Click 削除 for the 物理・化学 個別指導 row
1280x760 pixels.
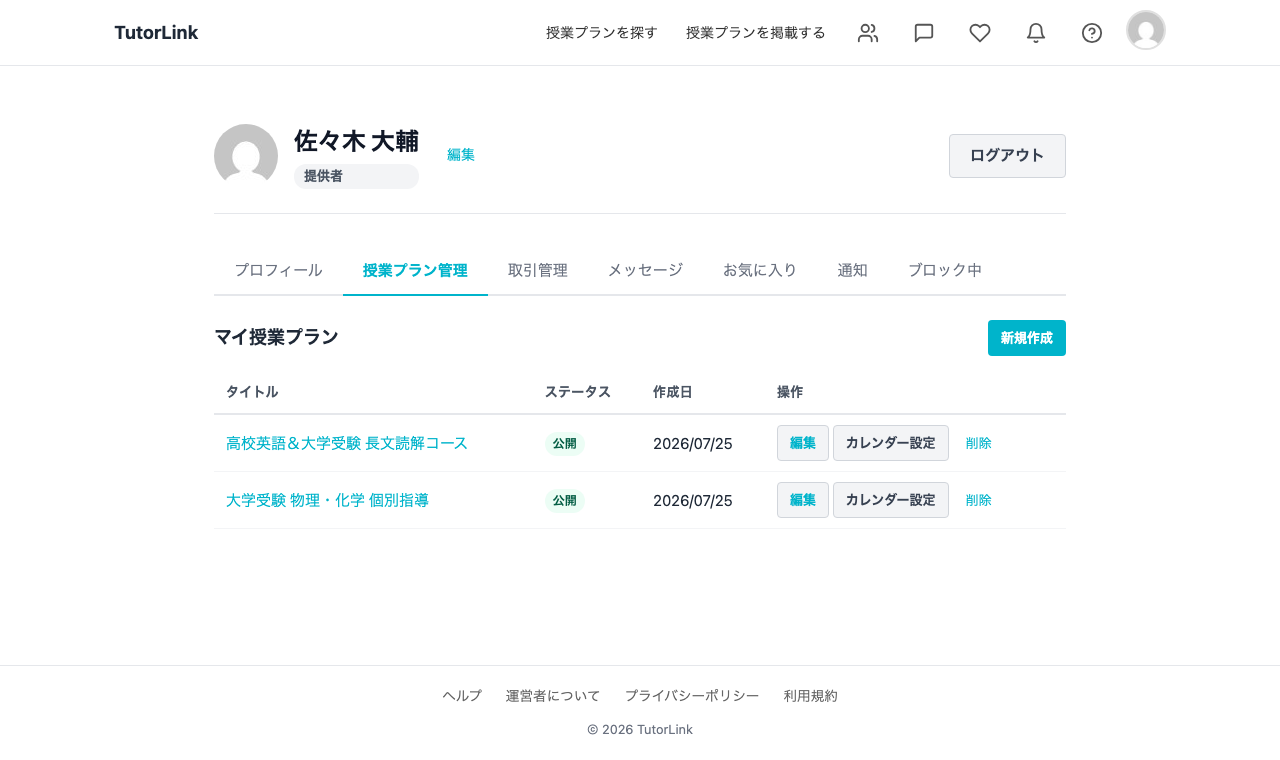point(979,500)
